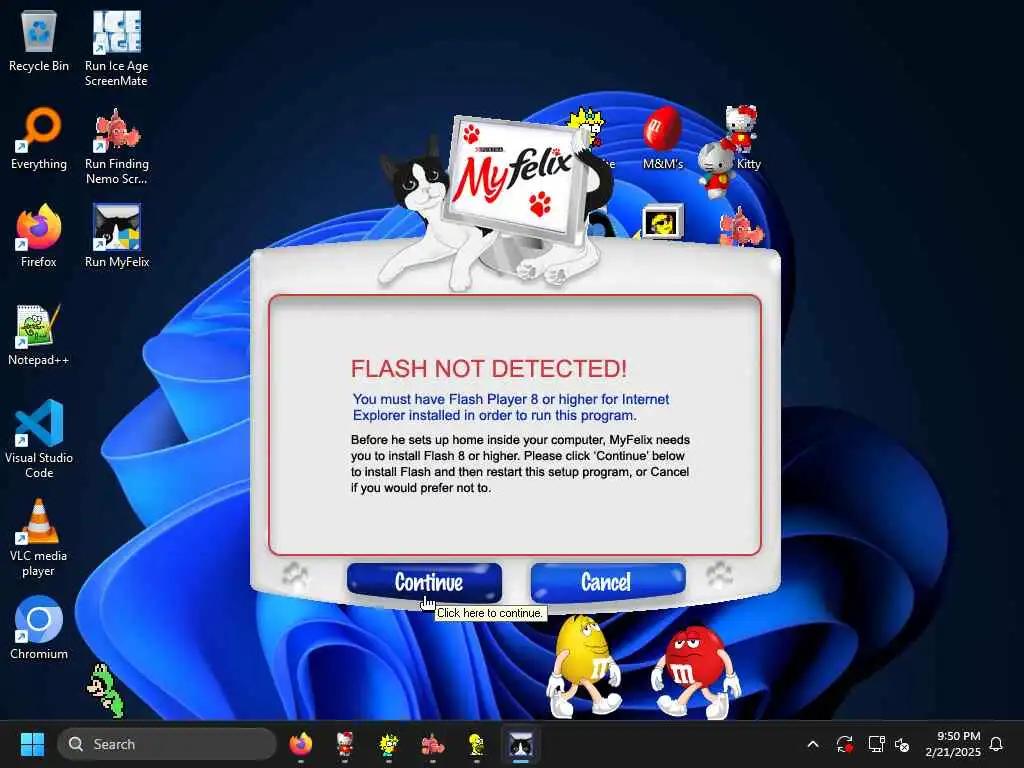Select the VLC media player shortcut

39,538
